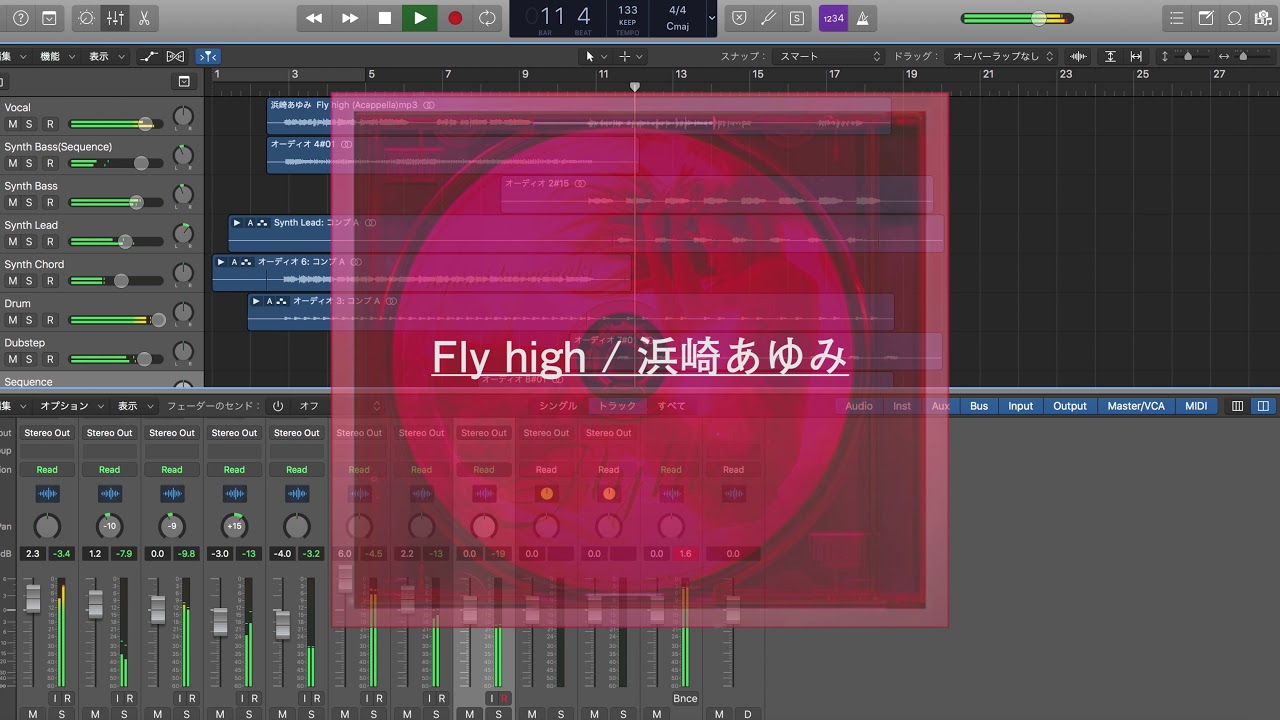Viewport: 1280px width, 720px height.
Task: Click the Horizontal Auto Zoom button
Action: pos(1136,57)
